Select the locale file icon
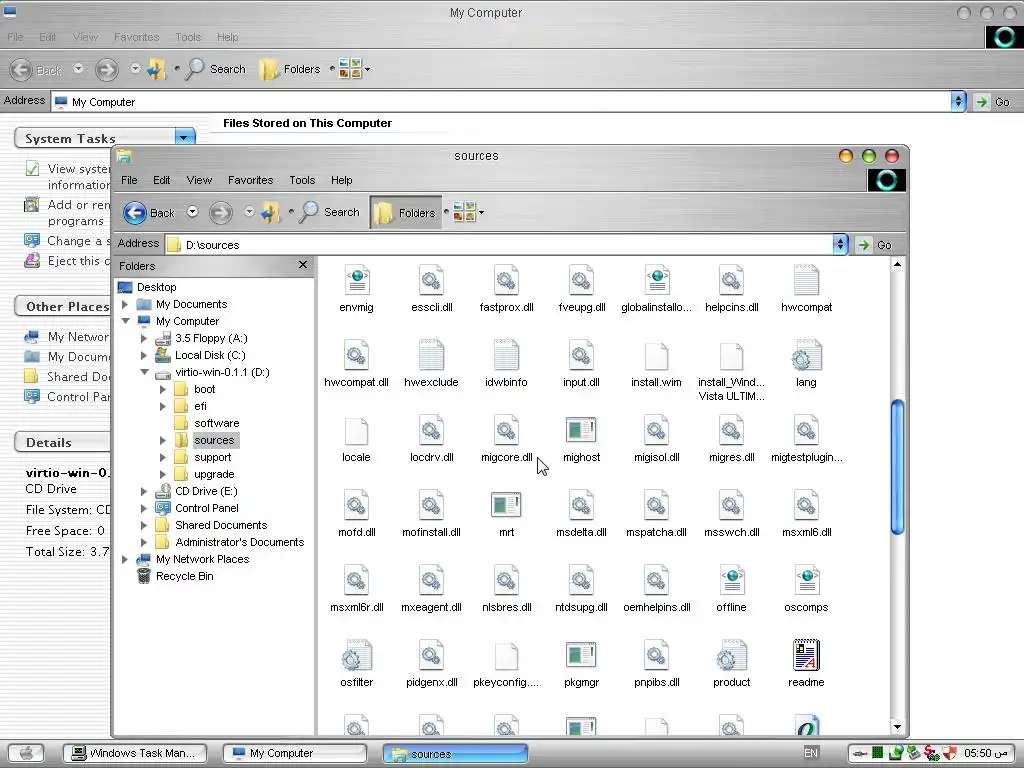Viewport: 1024px width, 768px height. pos(357,431)
